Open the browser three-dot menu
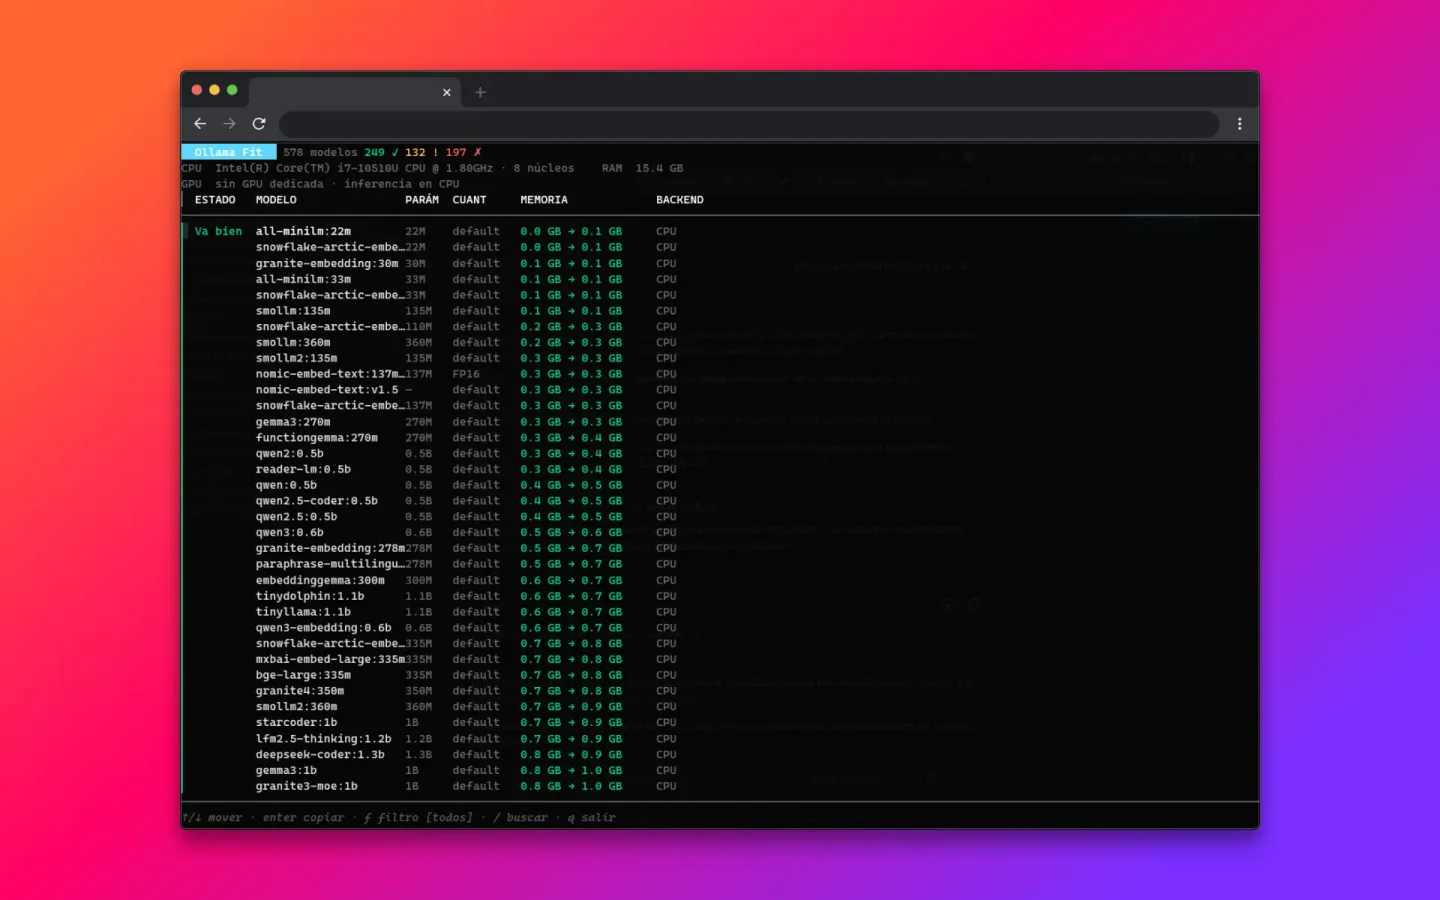 (x=1239, y=123)
